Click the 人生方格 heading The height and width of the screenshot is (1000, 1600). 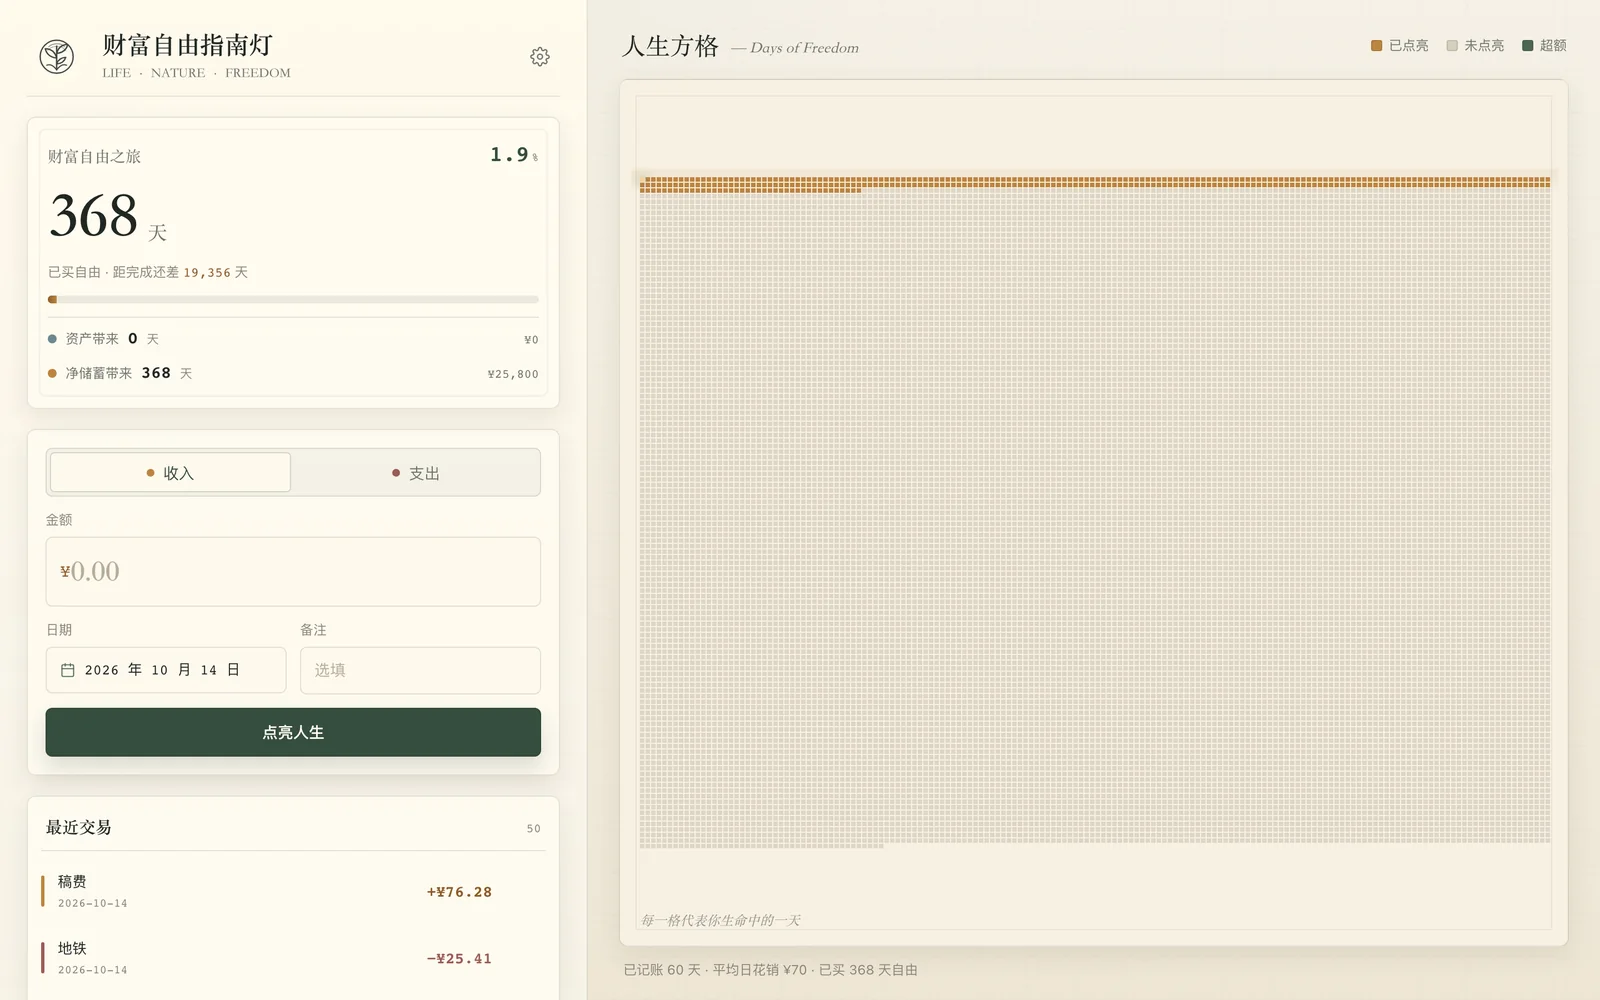[x=670, y=46]
